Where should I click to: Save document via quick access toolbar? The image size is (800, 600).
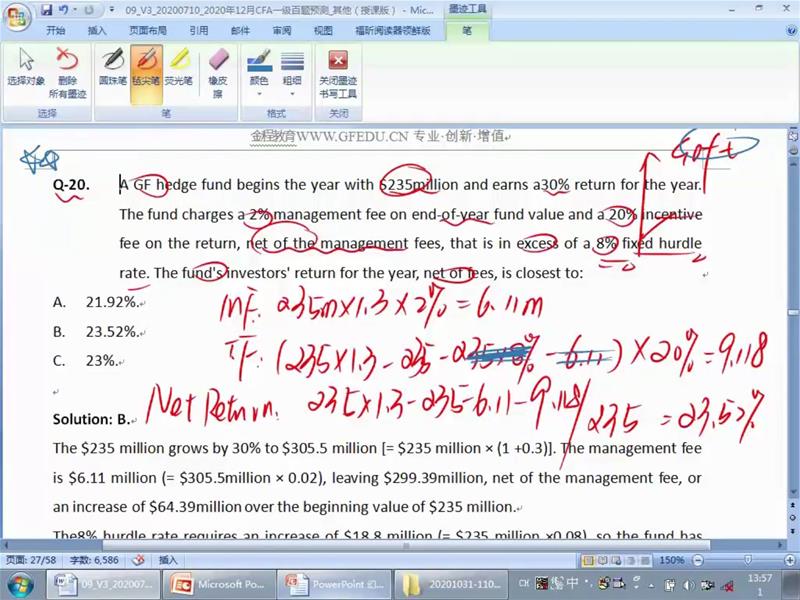[46, 10]
